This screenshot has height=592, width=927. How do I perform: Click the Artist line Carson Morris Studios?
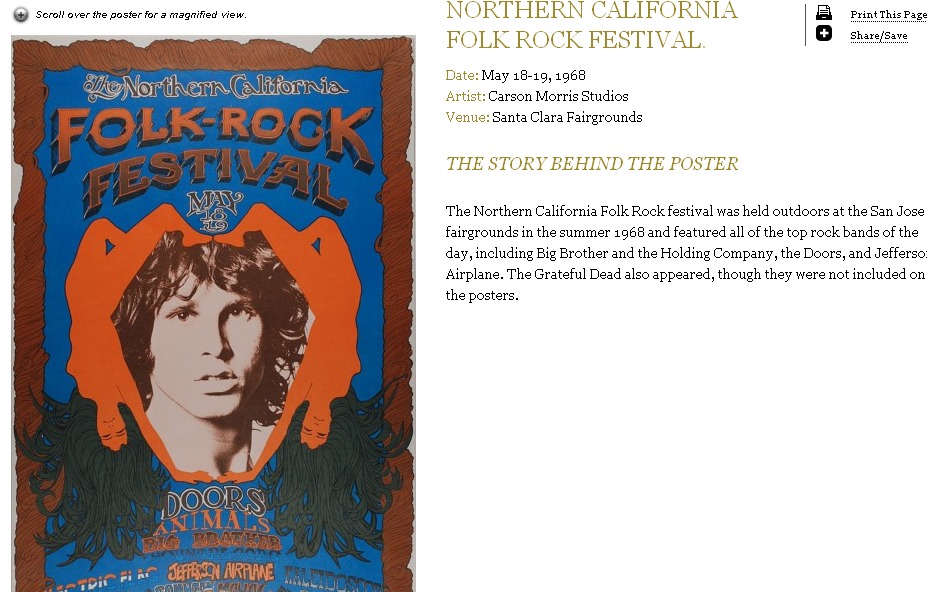(537, 96)
